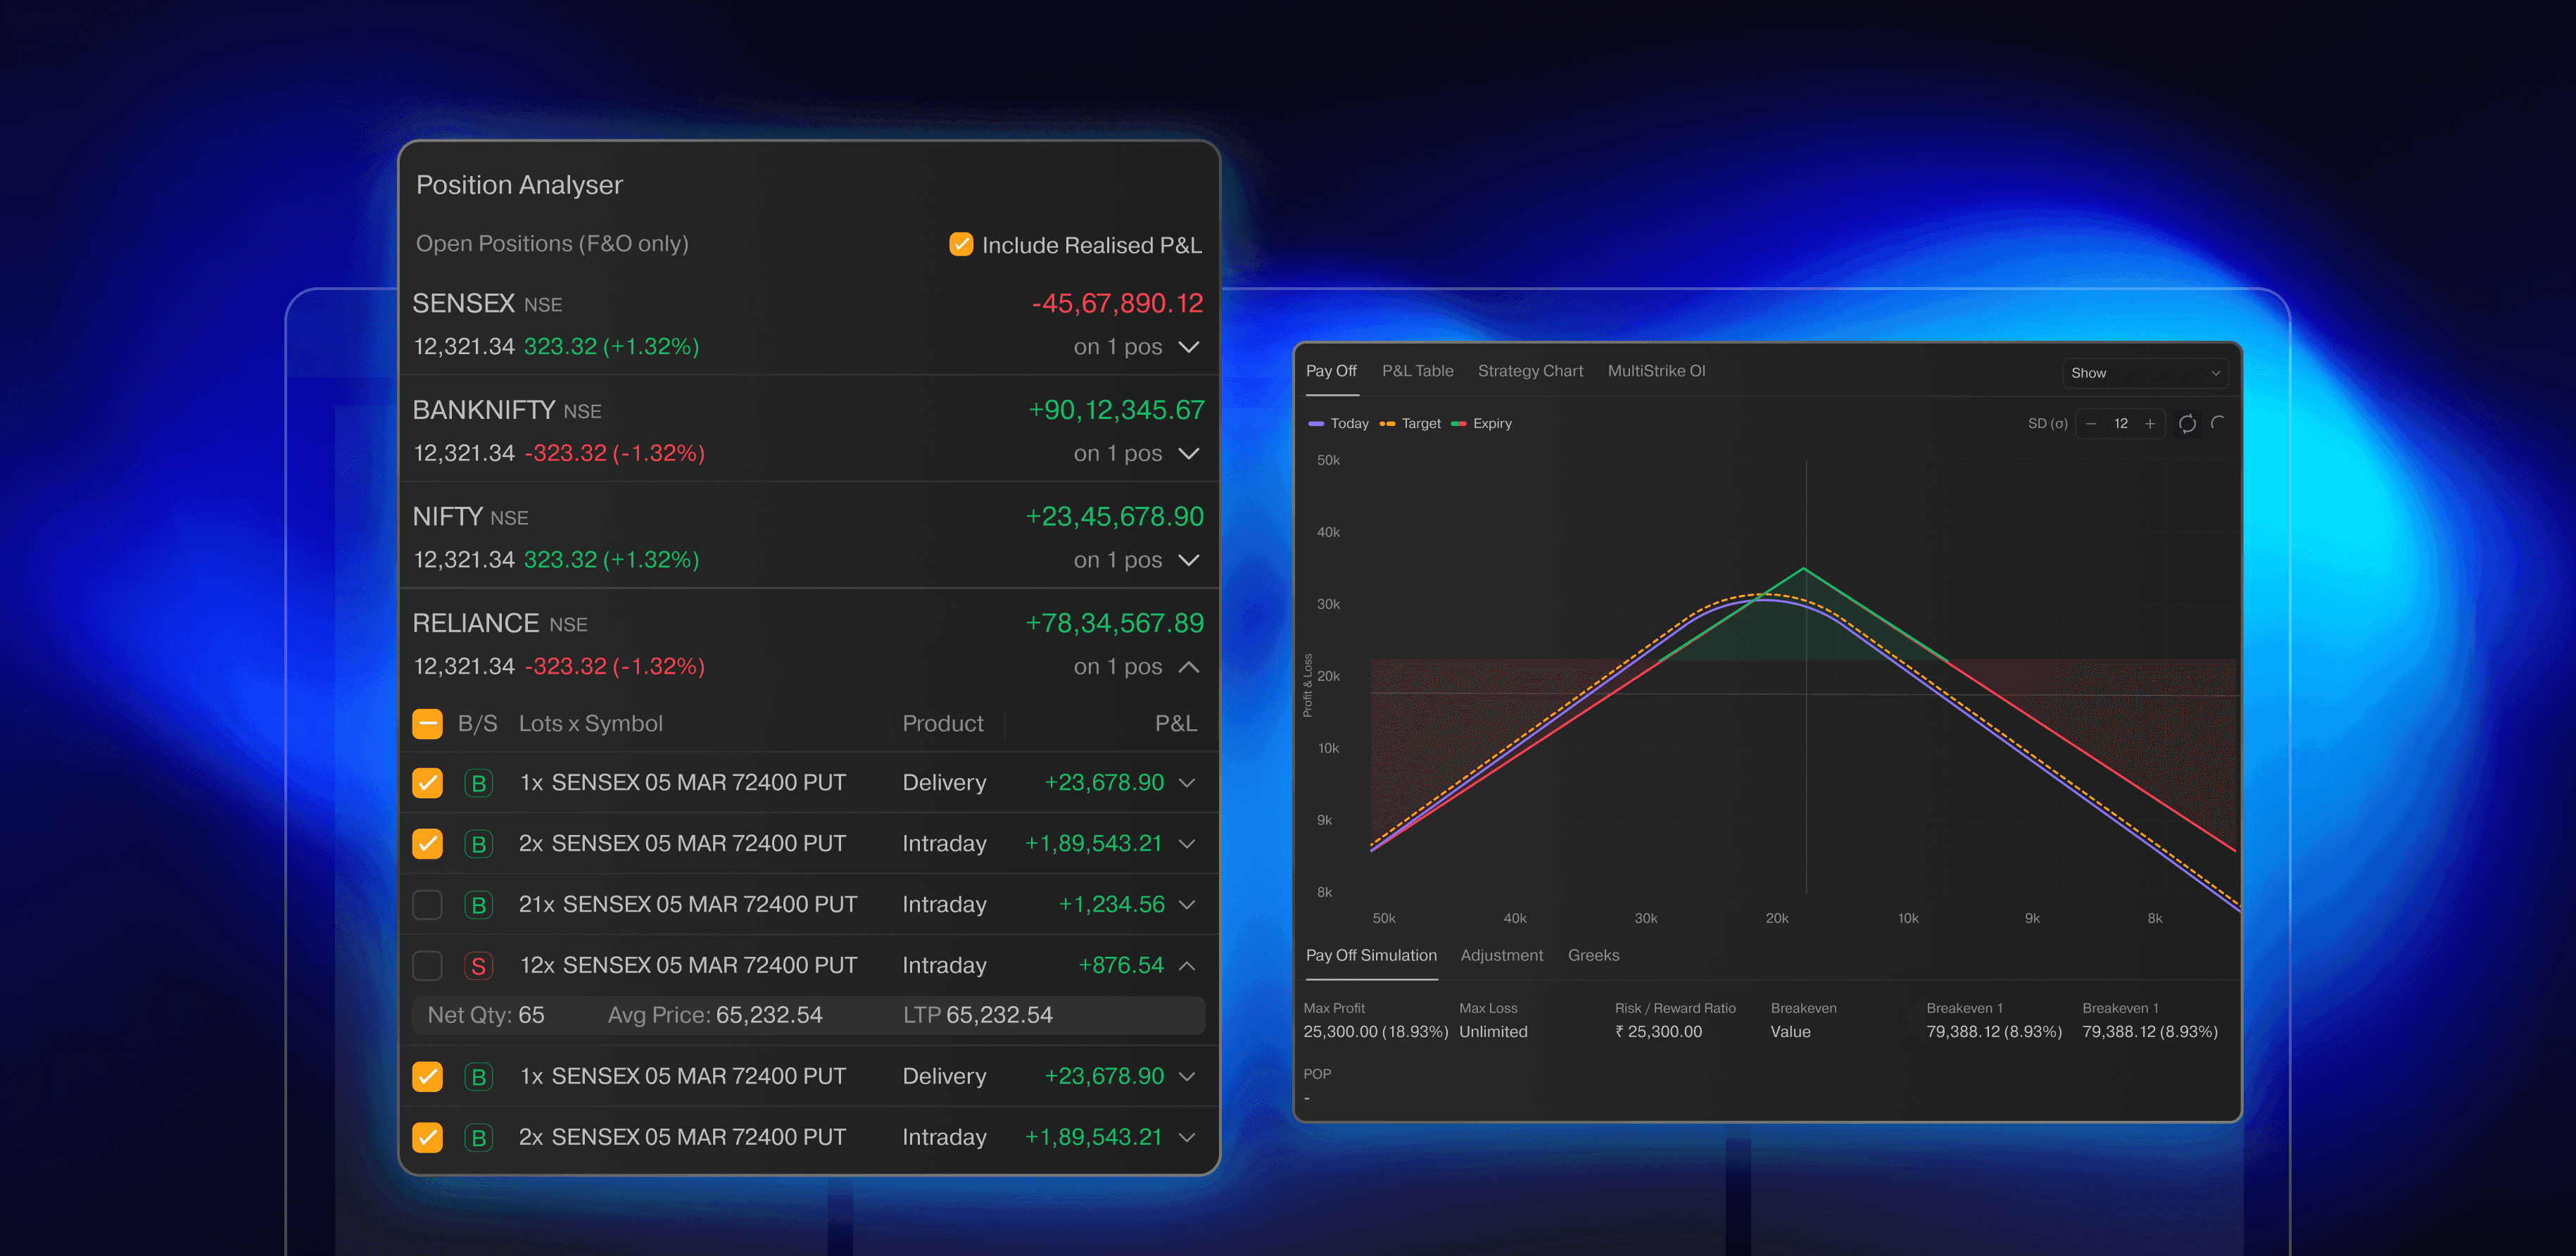Click BANKNIFTY profit +90,12,345.67
The width and height of the screenshot is (2576, 1256).
(1116, 411)
